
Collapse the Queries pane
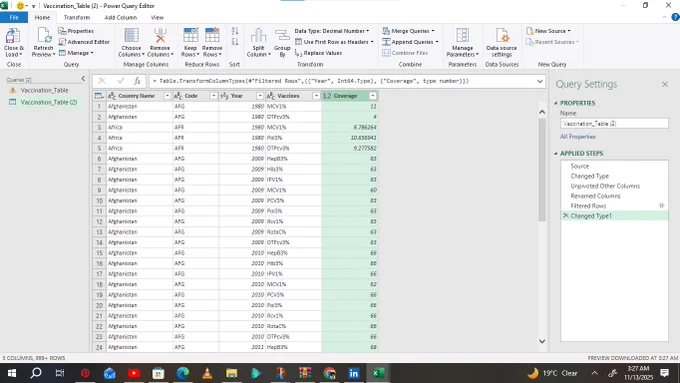[x=83, y=79]
